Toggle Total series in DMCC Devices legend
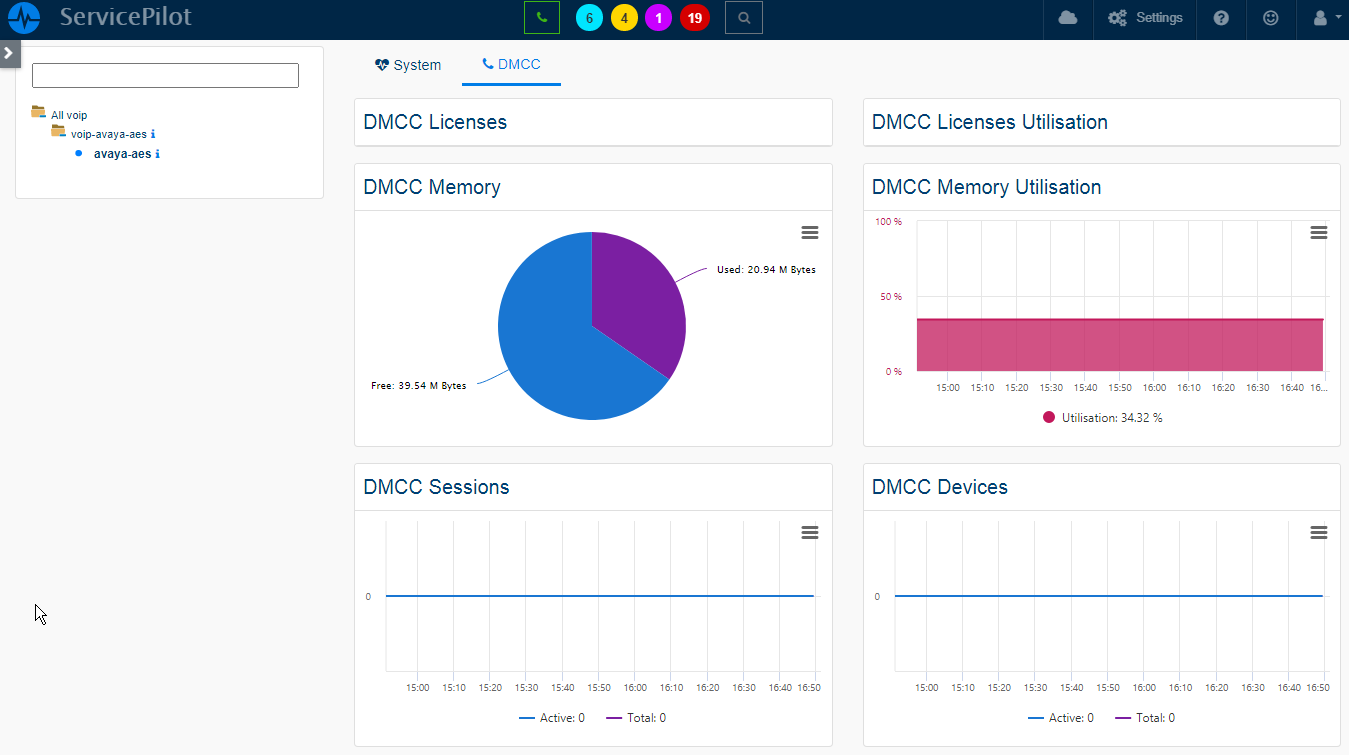Viewport: 1349px width, 755px height. [1145, 718]
